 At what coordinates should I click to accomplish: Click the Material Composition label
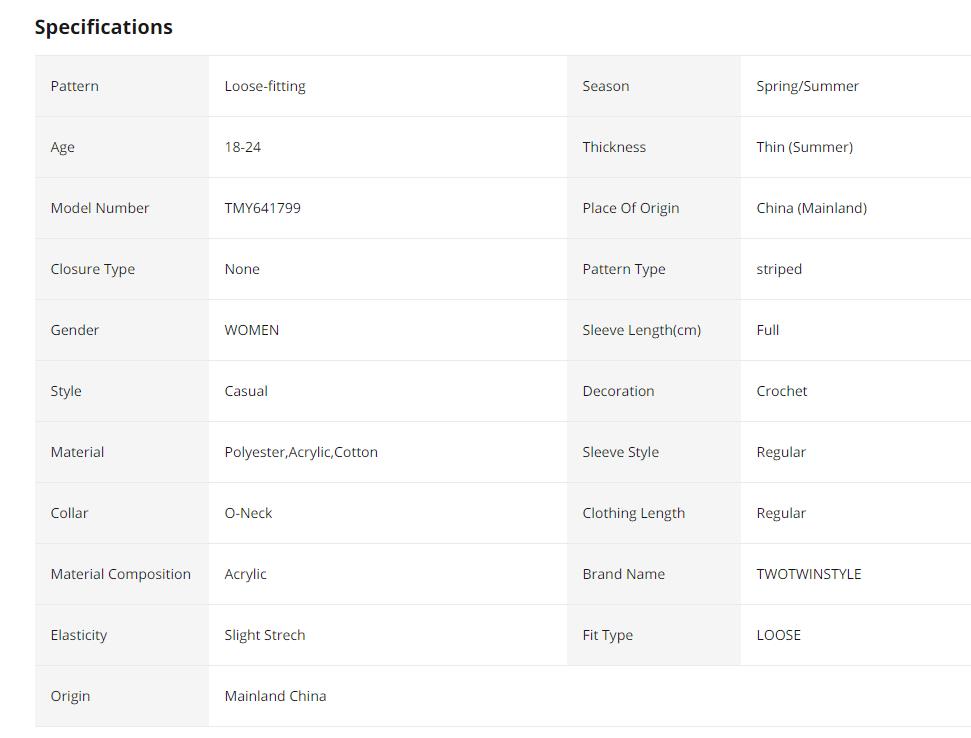pos(120,574)
